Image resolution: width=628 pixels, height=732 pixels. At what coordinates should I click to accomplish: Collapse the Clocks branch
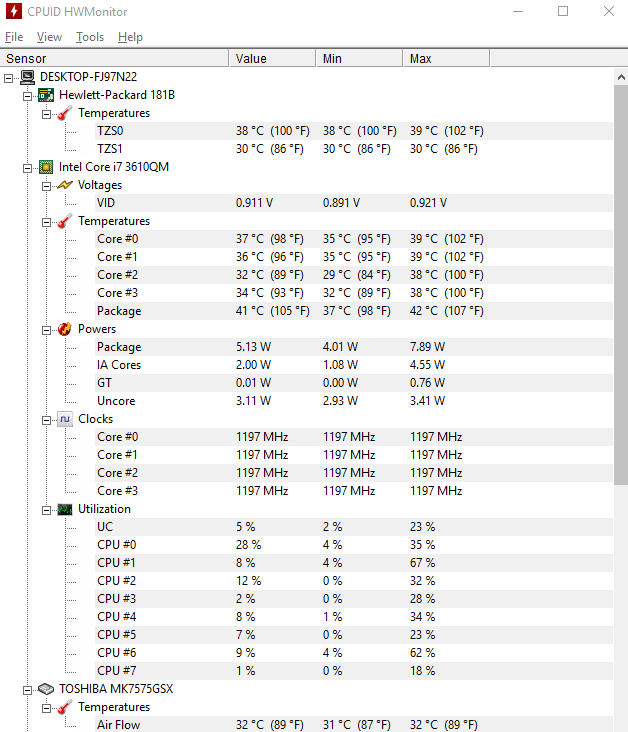point(46,420)
